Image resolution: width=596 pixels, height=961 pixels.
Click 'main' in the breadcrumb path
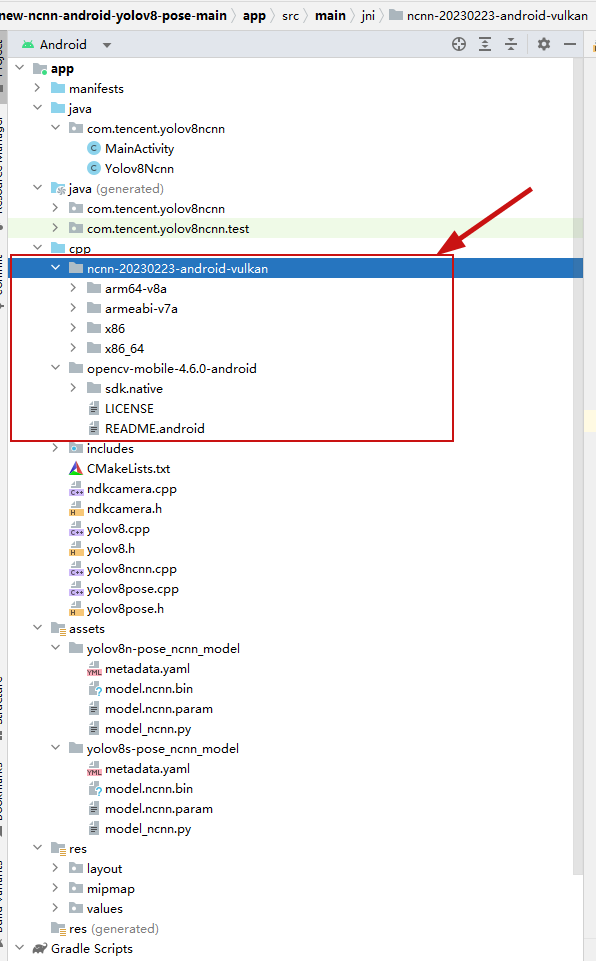(330, 16)
